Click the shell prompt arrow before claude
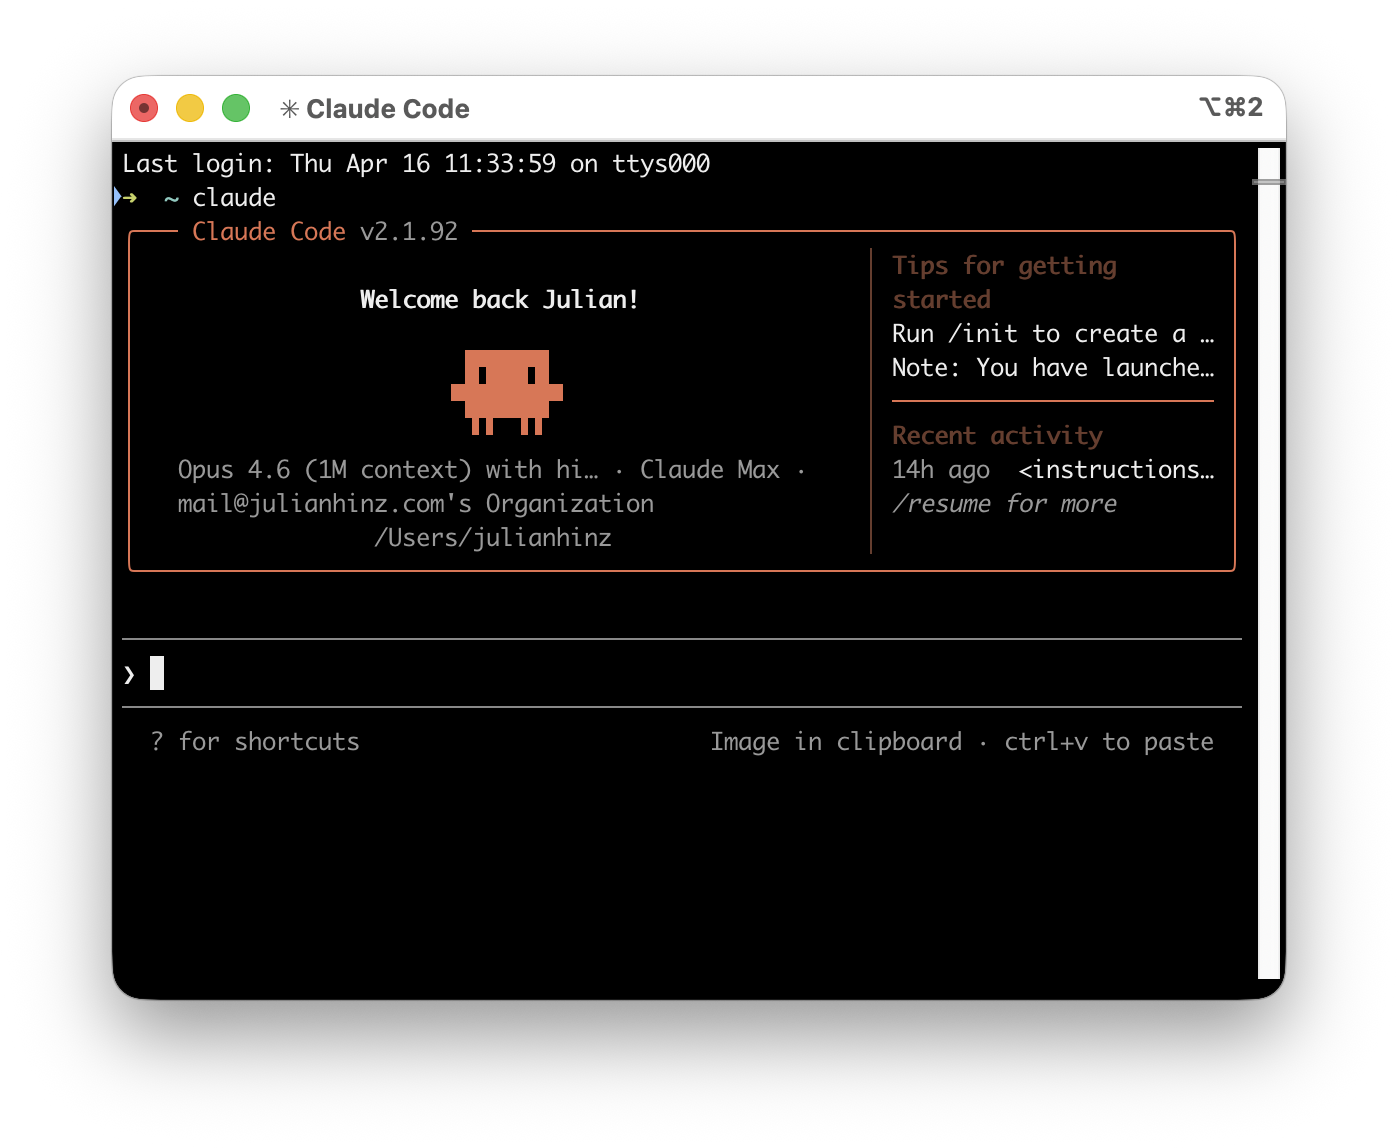Viewport: 1398px width, 1148px height. [x=127, y=197]
